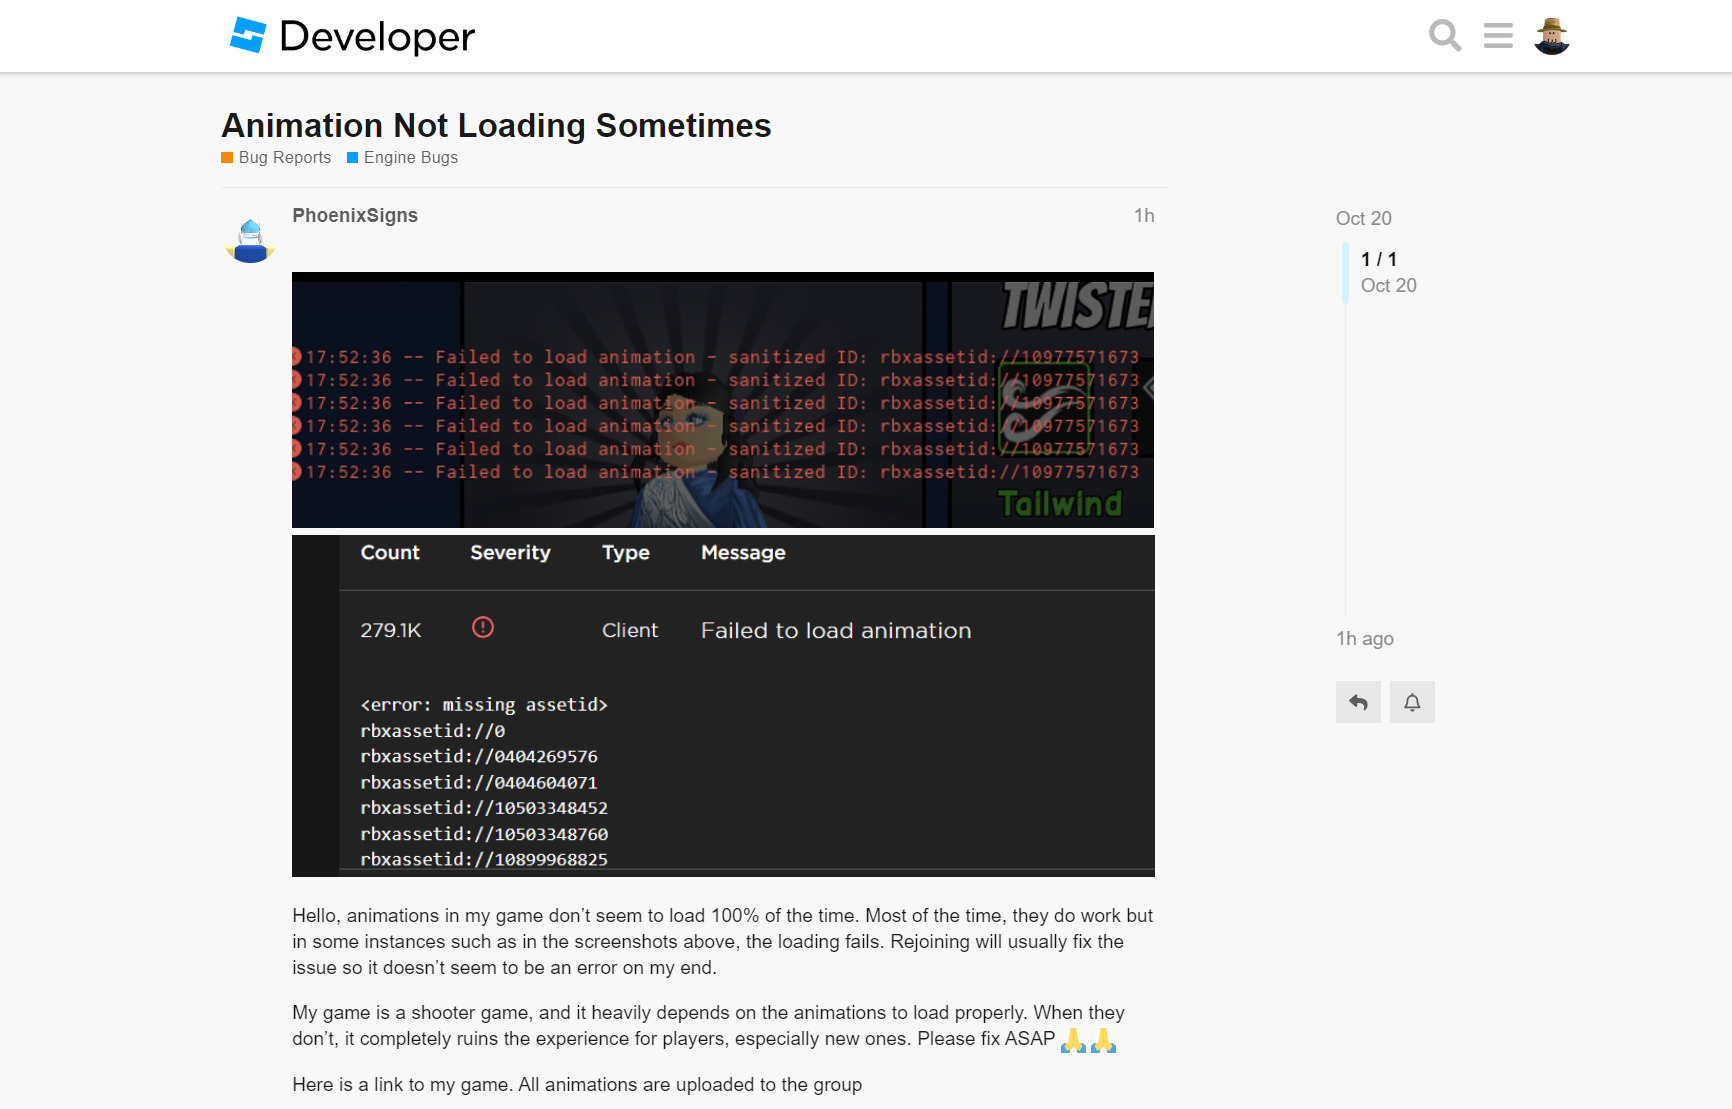Open the search magnifier icon
The width and height of the screenshot is (1732, 1109).
(x=1445, y=36)
